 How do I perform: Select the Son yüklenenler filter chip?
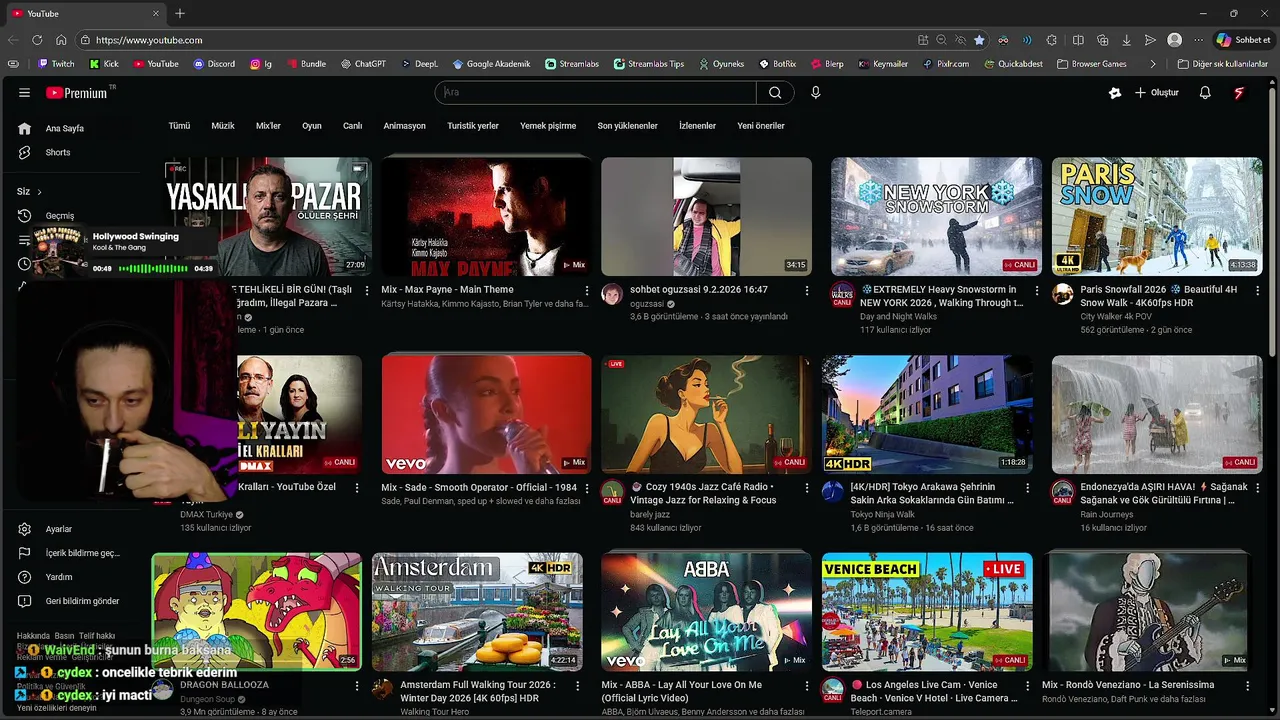click(x=627, y=126)
